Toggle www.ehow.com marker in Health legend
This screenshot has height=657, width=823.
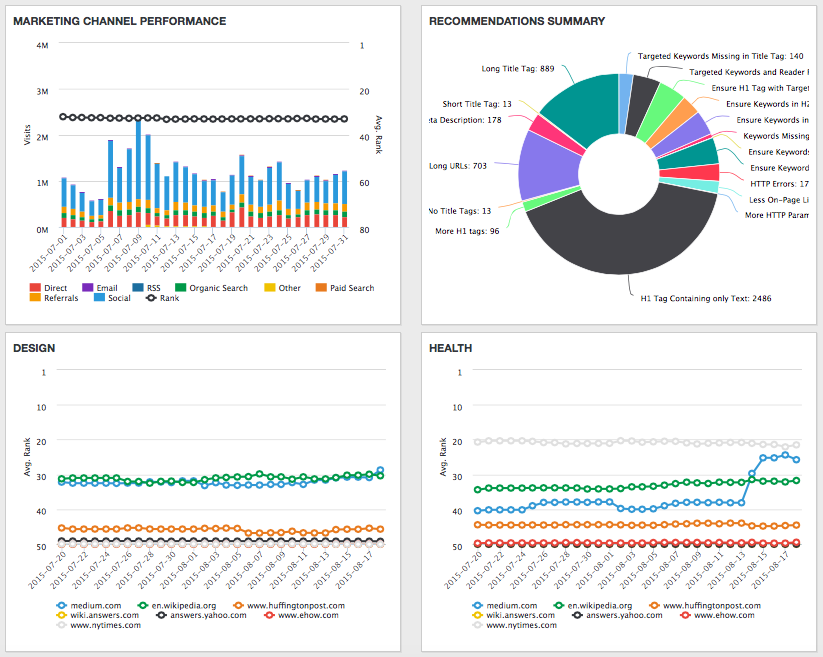point(685,615)
